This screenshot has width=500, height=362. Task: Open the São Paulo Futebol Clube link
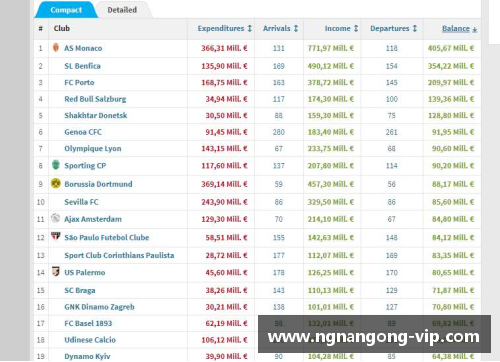pyautogui.click(x=107, y=237)
